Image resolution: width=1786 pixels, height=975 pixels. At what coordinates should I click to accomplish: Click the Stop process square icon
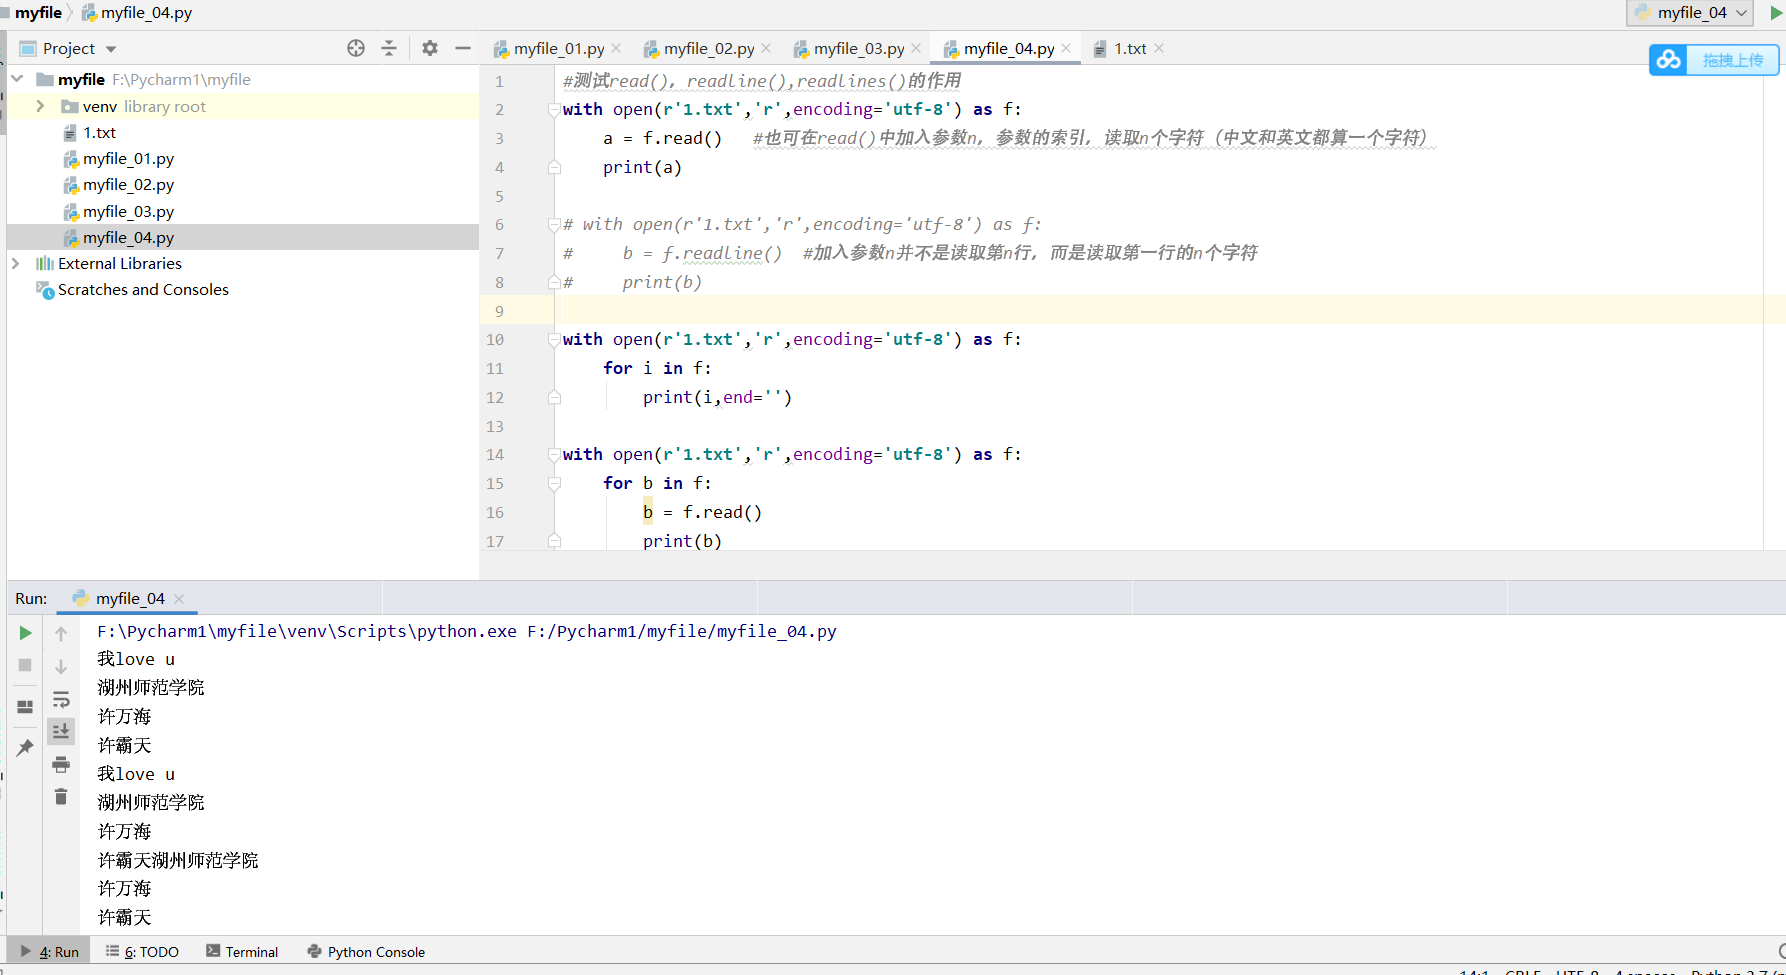pos(25,665)
